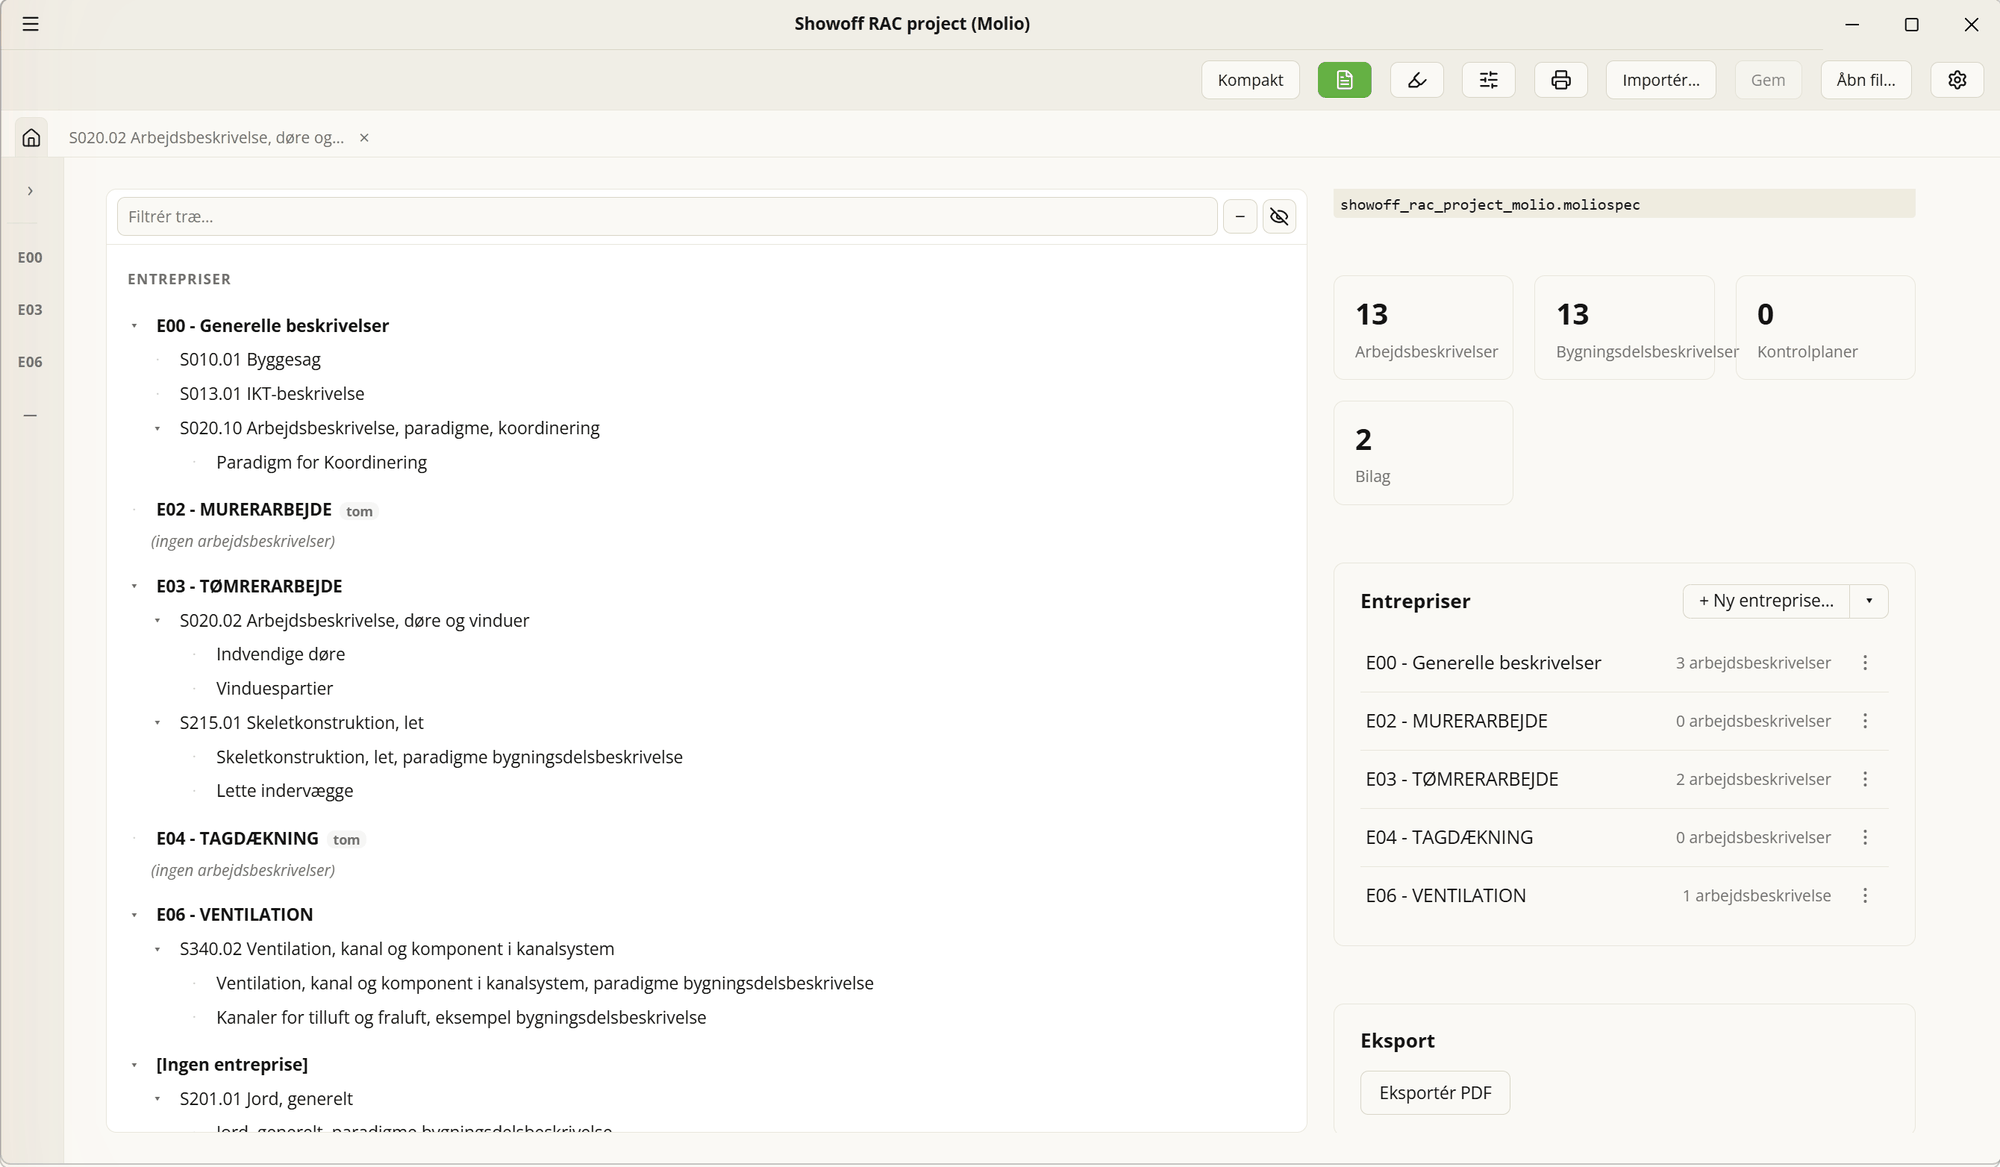Expand the left sidebar chevron

30,191
